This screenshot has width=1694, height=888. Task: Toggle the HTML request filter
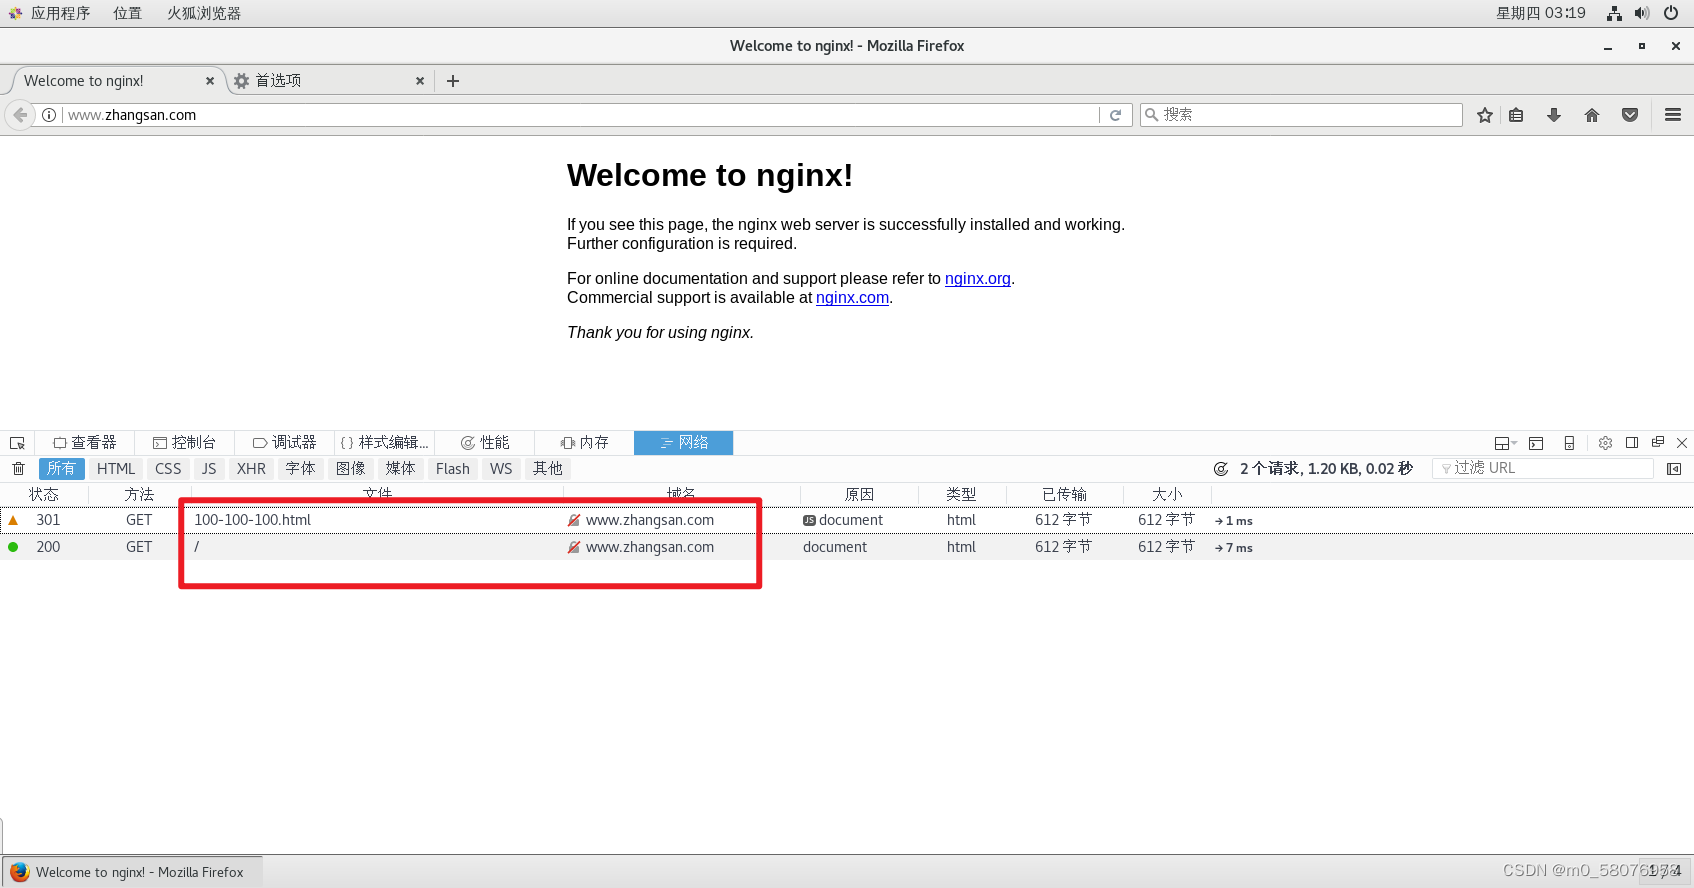[x=116, y=469]
